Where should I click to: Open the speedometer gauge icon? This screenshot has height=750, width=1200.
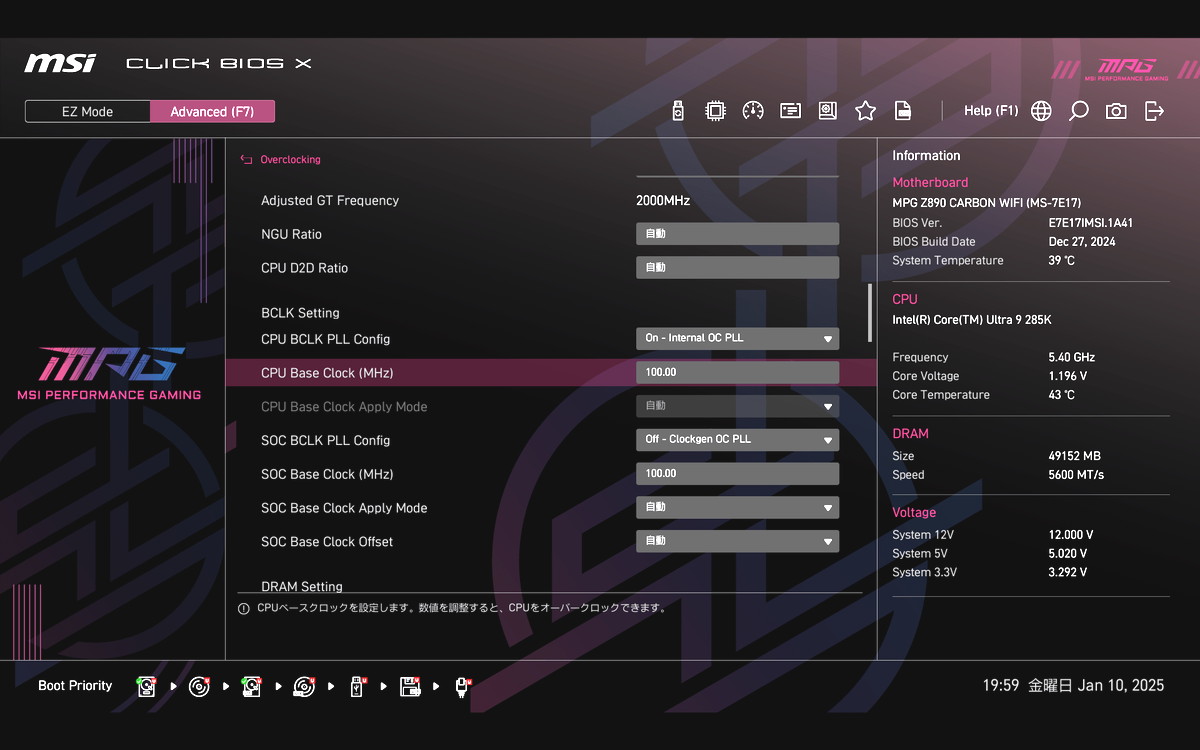[x=753, y=111]
